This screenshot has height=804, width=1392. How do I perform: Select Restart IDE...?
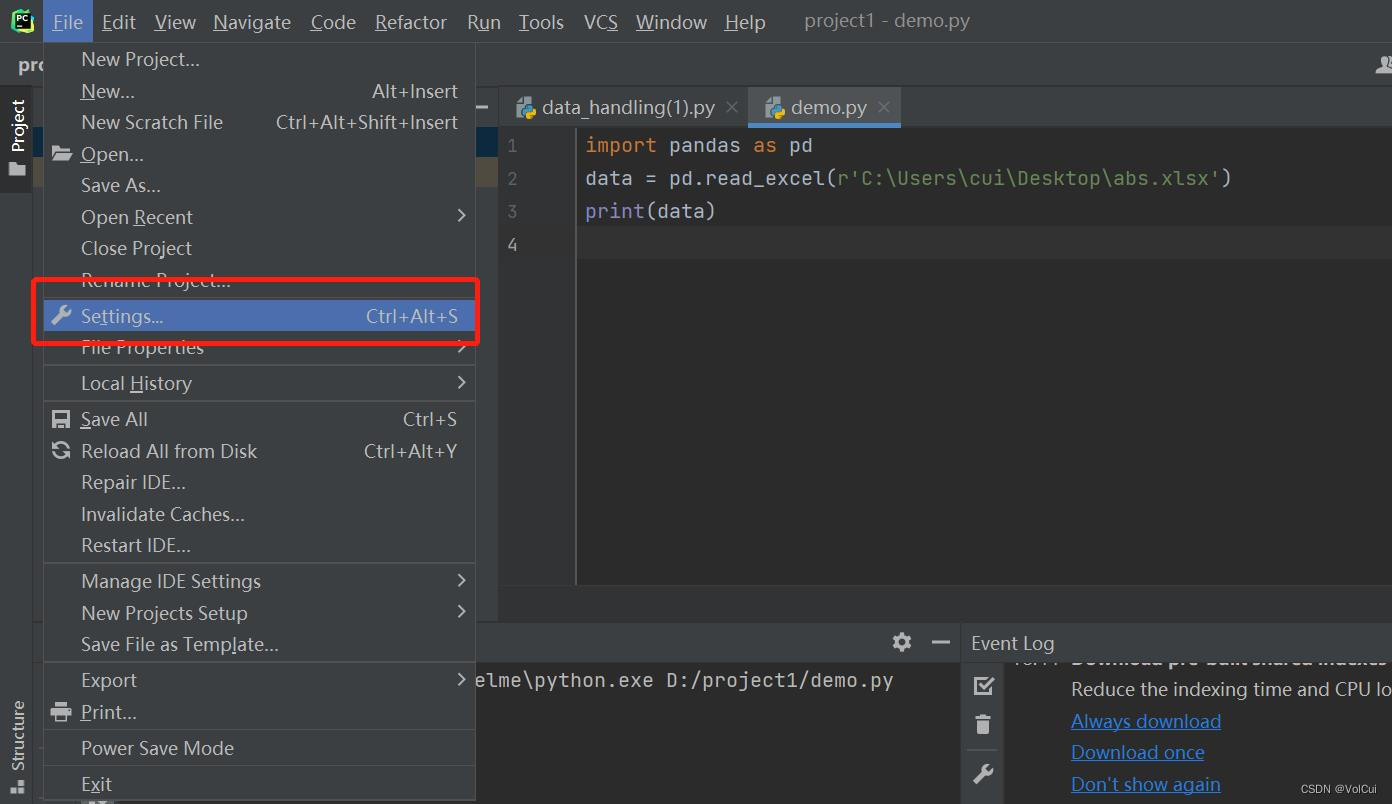tap(259, 545)
